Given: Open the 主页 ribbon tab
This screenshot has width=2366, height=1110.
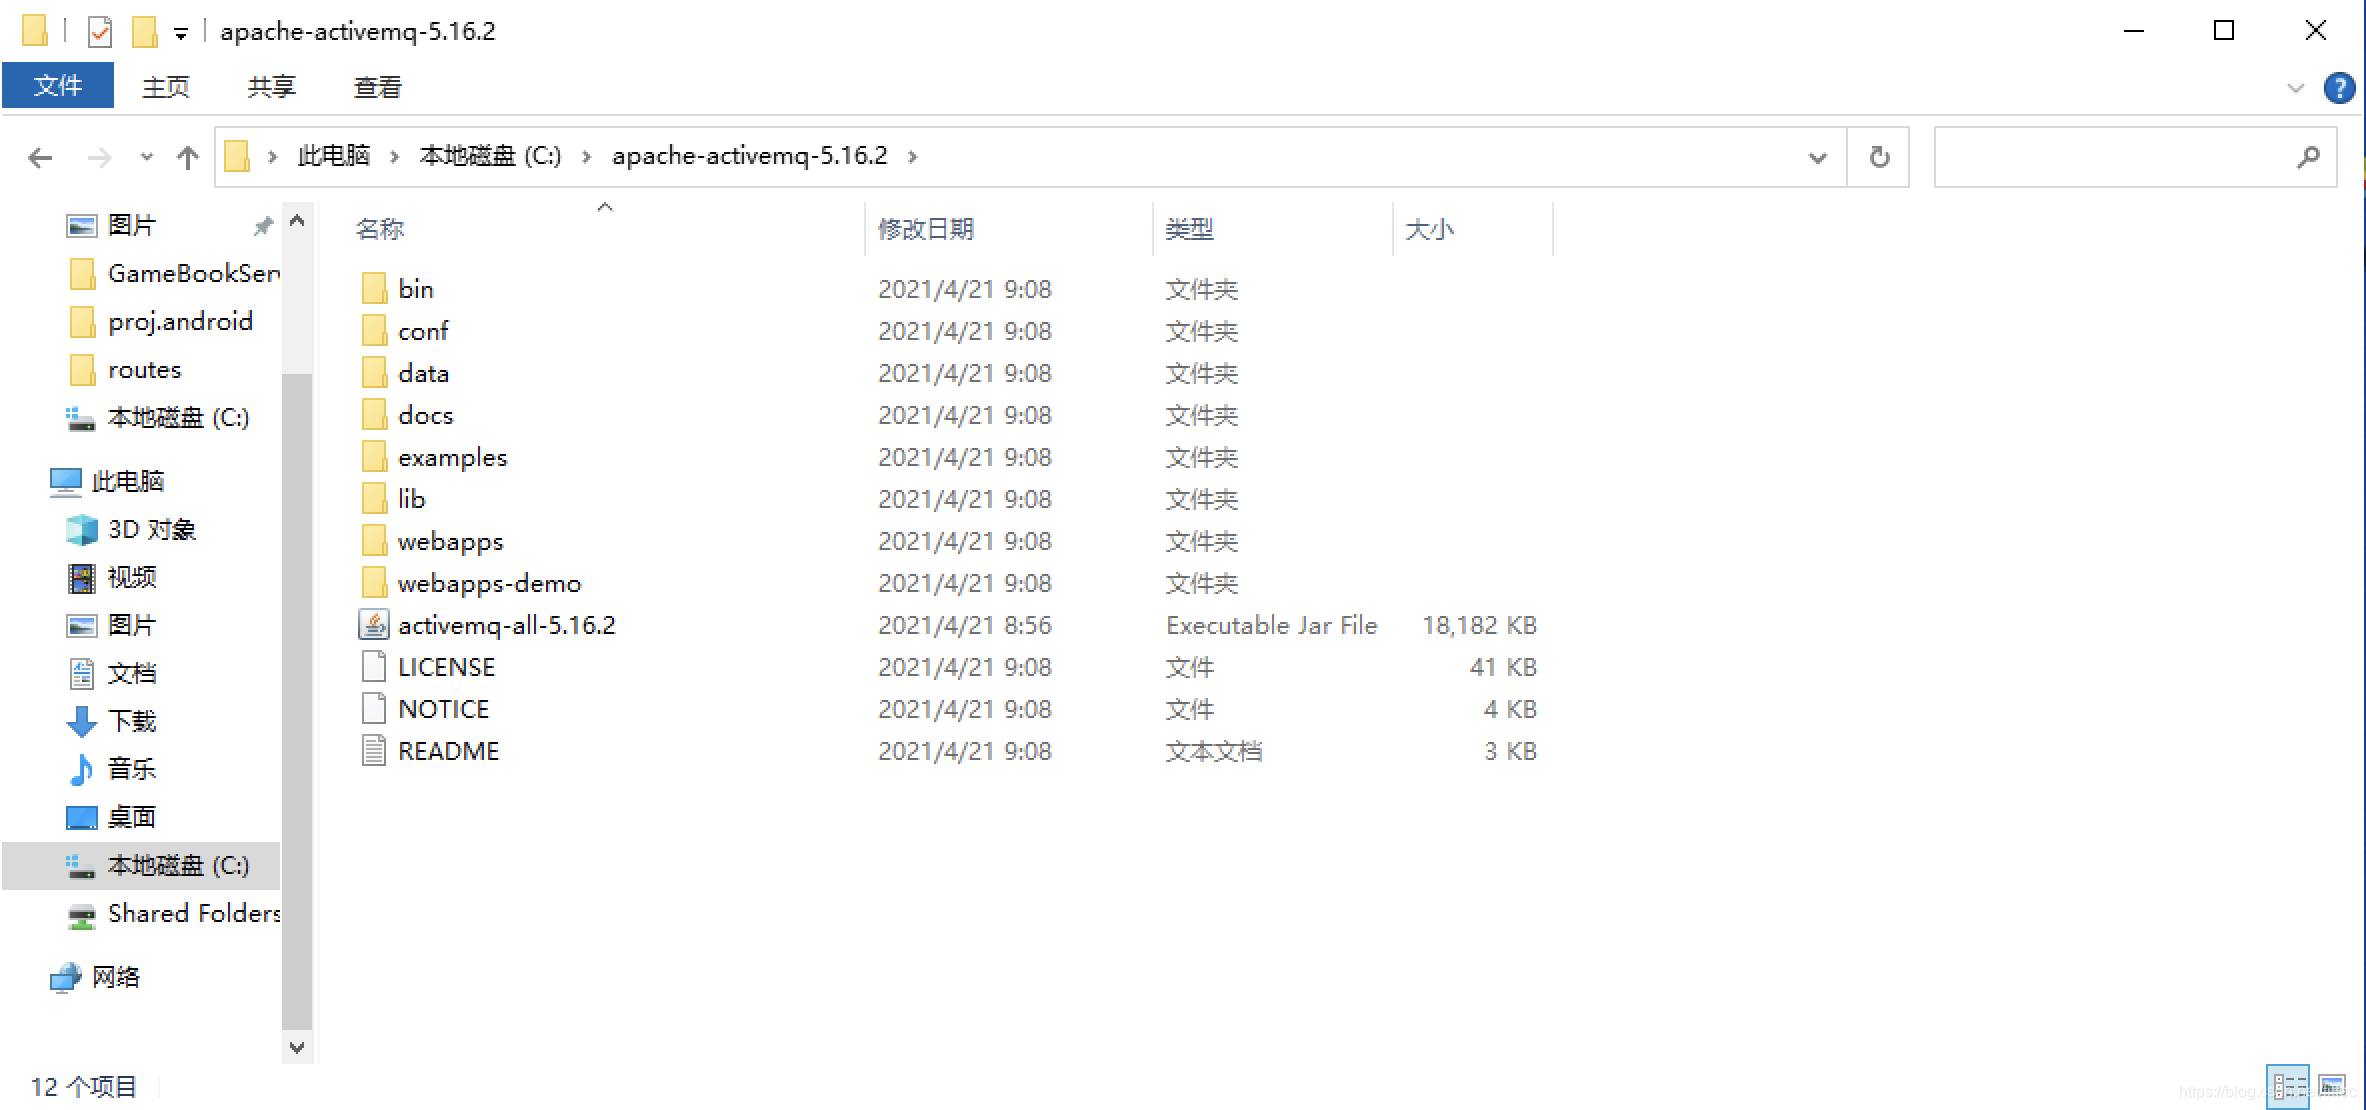Looking at the screenshot, I should (166, 87).
